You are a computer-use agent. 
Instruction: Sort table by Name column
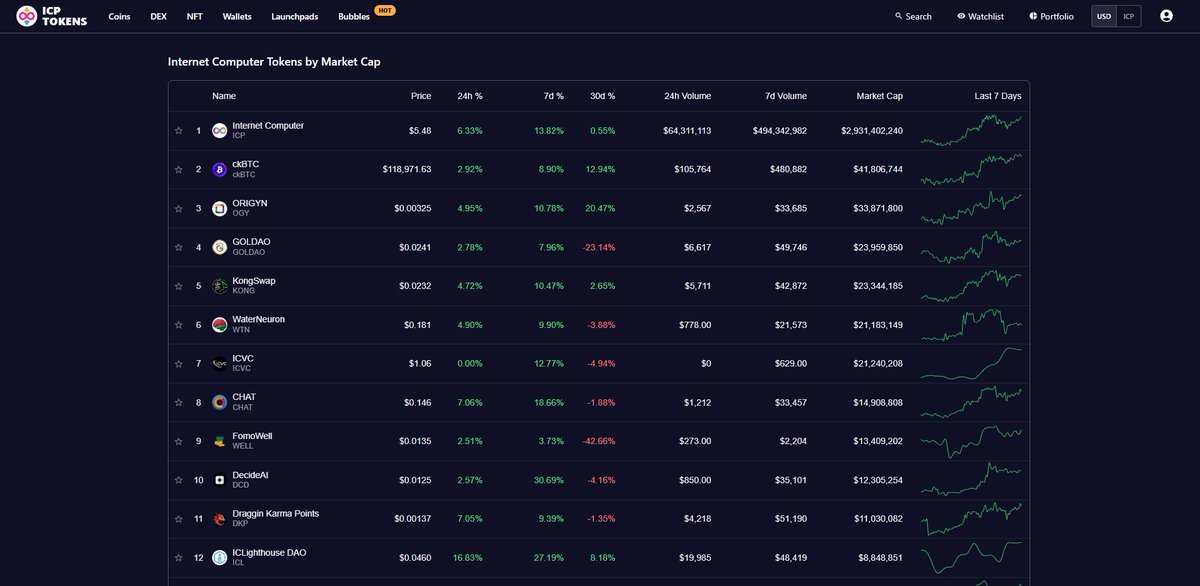224,96
